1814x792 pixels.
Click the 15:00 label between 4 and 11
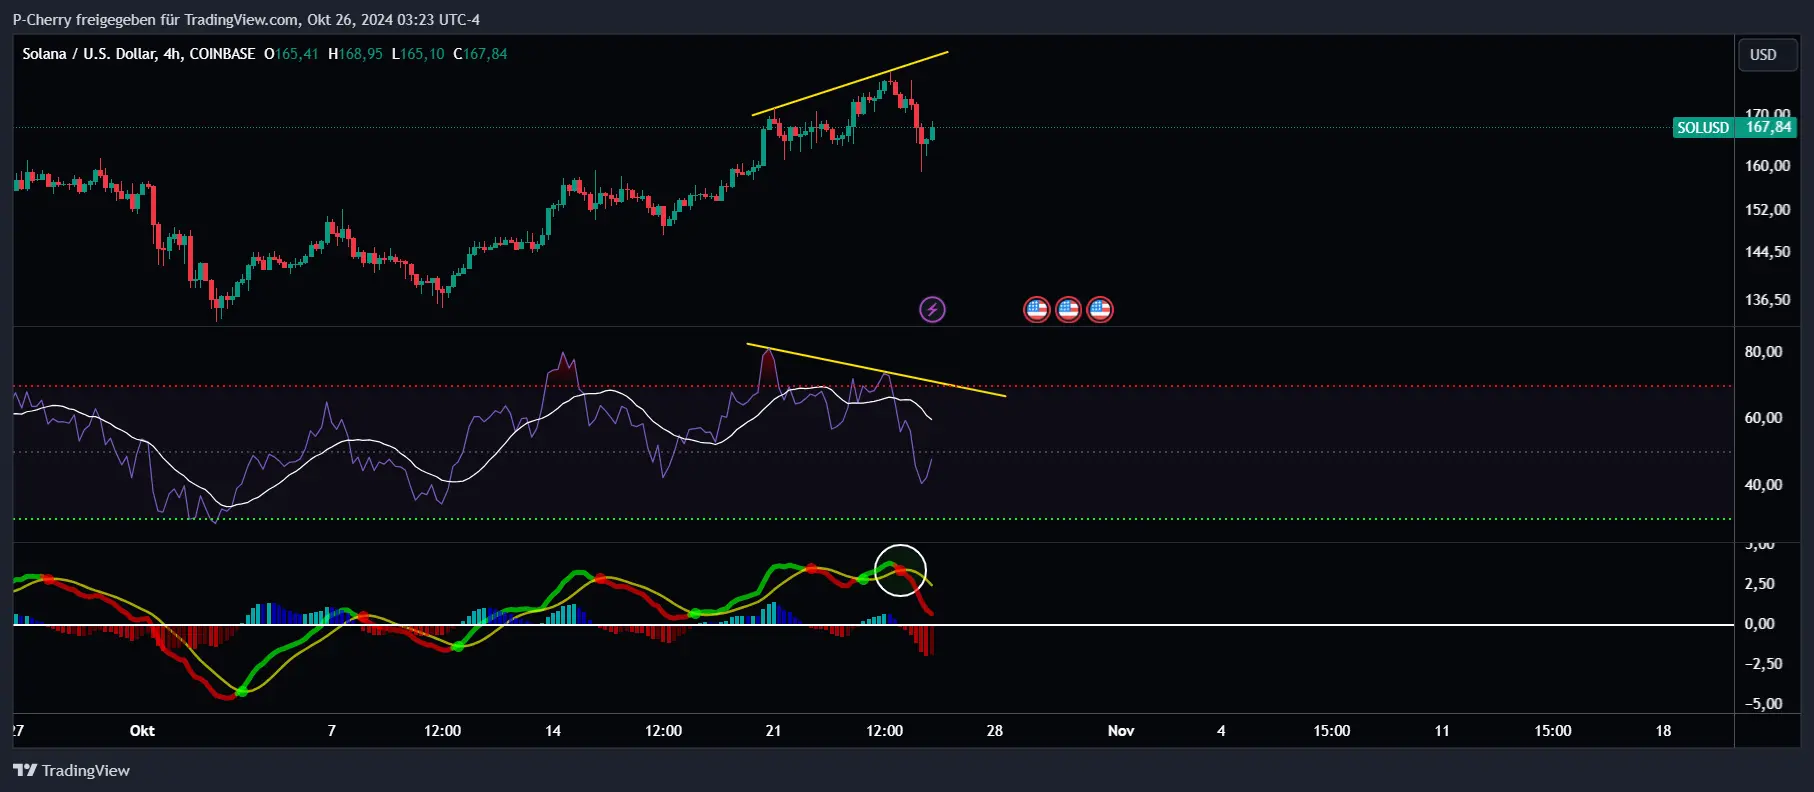coord(1331,731)
